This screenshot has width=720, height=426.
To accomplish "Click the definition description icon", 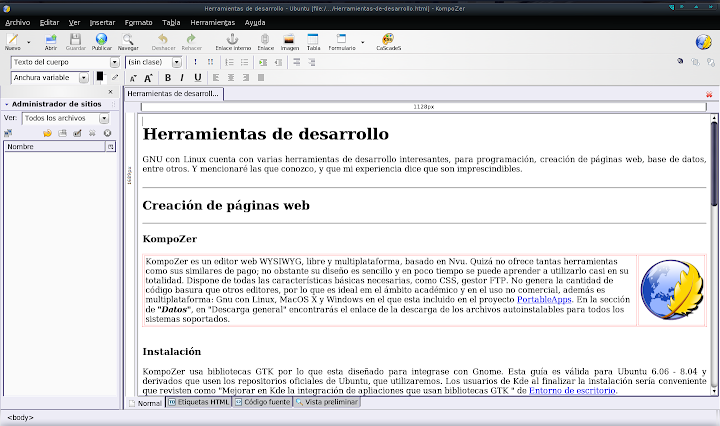I will coord(312,62).
